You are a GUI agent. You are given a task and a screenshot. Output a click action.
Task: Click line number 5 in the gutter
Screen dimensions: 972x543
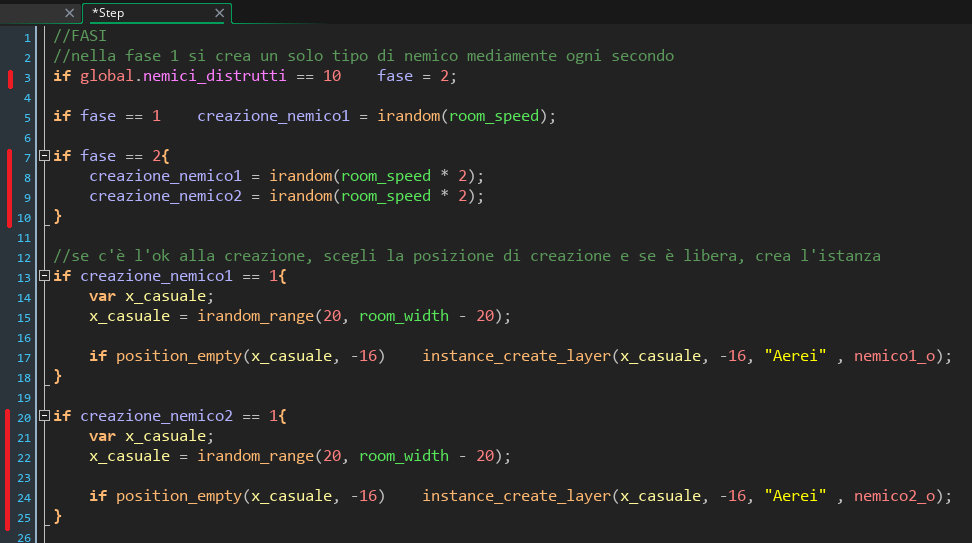(x=27, y=118)
